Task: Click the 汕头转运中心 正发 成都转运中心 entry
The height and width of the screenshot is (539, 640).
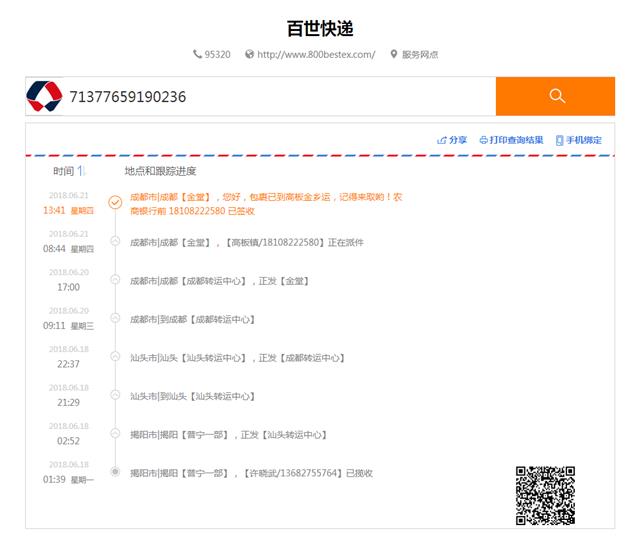Action: click(x=238, y=358)
